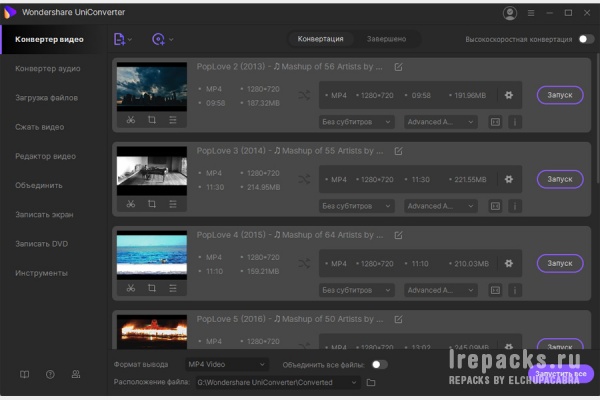Click Запуск button for PopLove 3
The image size is (600, 400).
(560, 179)
